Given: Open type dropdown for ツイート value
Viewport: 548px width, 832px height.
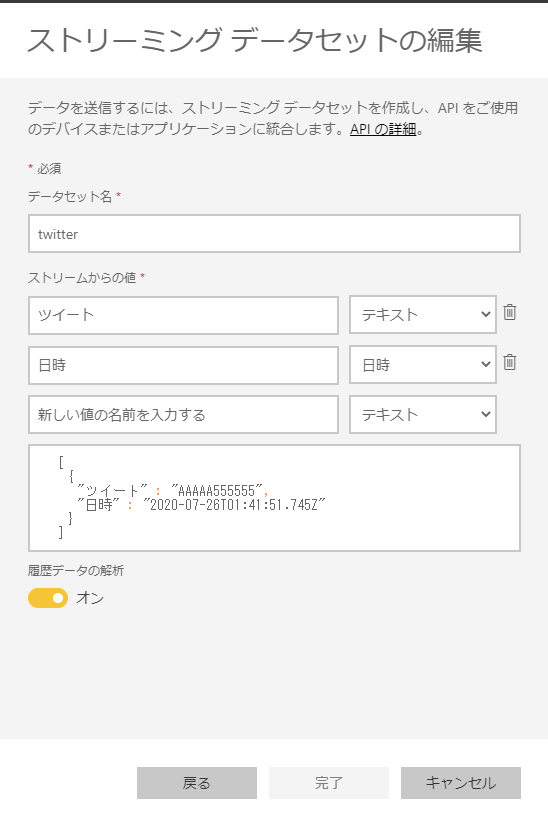Looking at the screenshot, I should click(422, 315).
